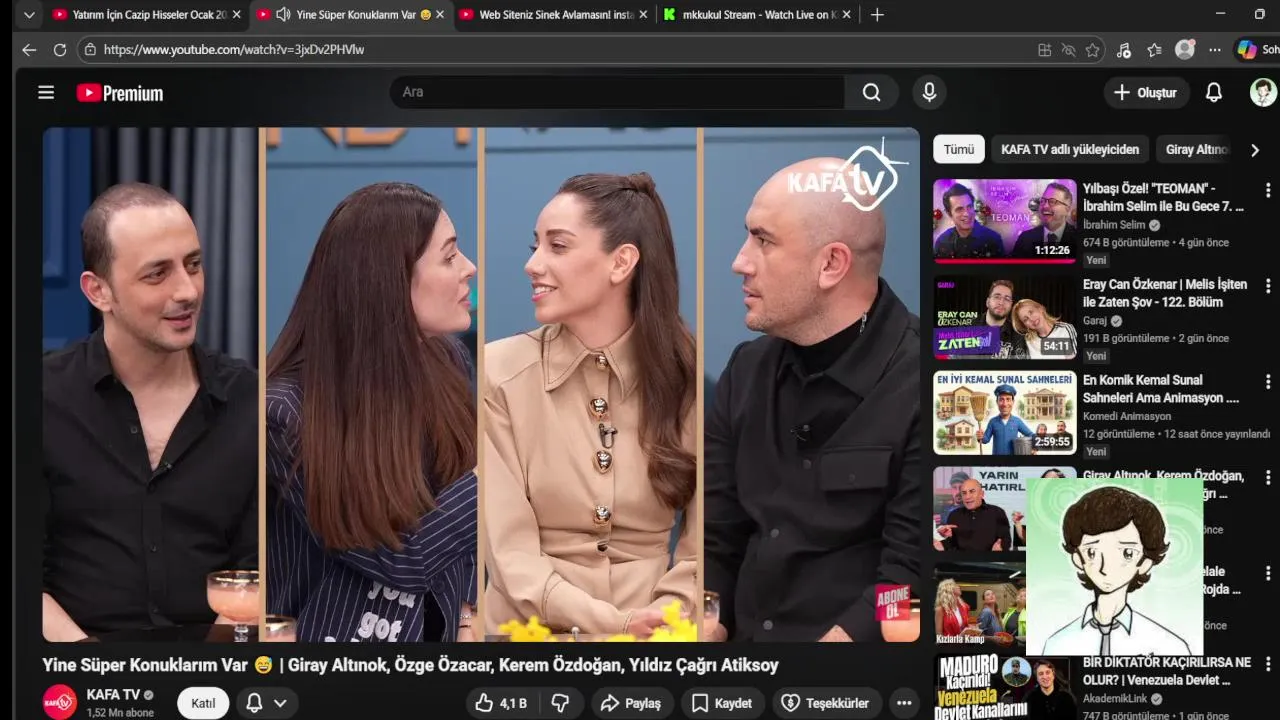
Task: Open the KAFA TV channel avatar
Action: point(60,701)
